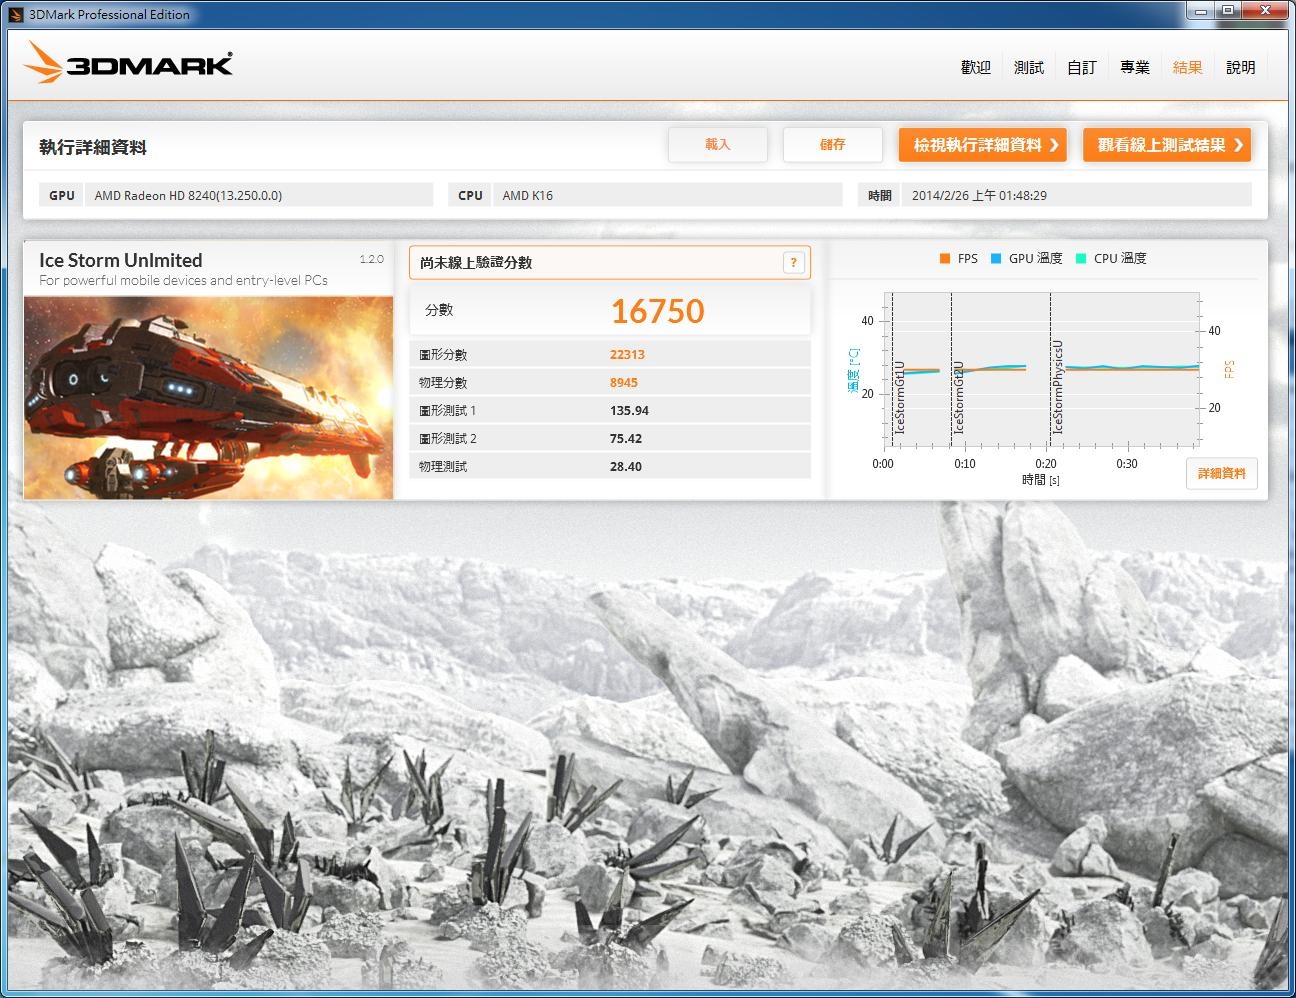The width and height of the screenshot is (1296, 998).
Task: Open the chart 詳細資料 button
Action: click(x=1222, y=473)
